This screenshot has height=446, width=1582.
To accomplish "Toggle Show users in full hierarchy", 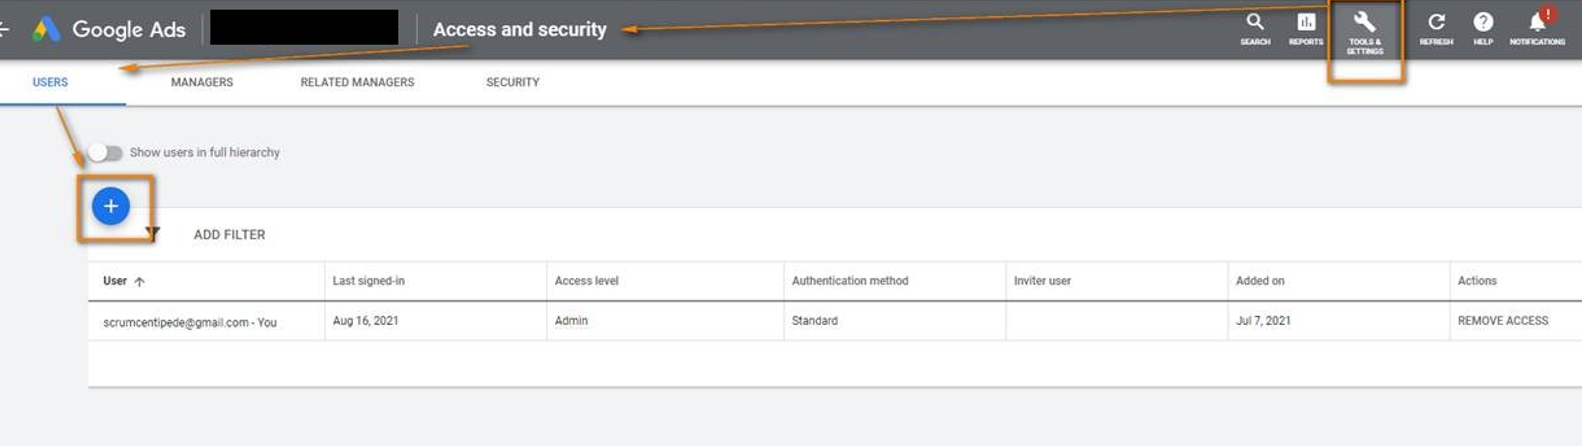I will (104, 153).
